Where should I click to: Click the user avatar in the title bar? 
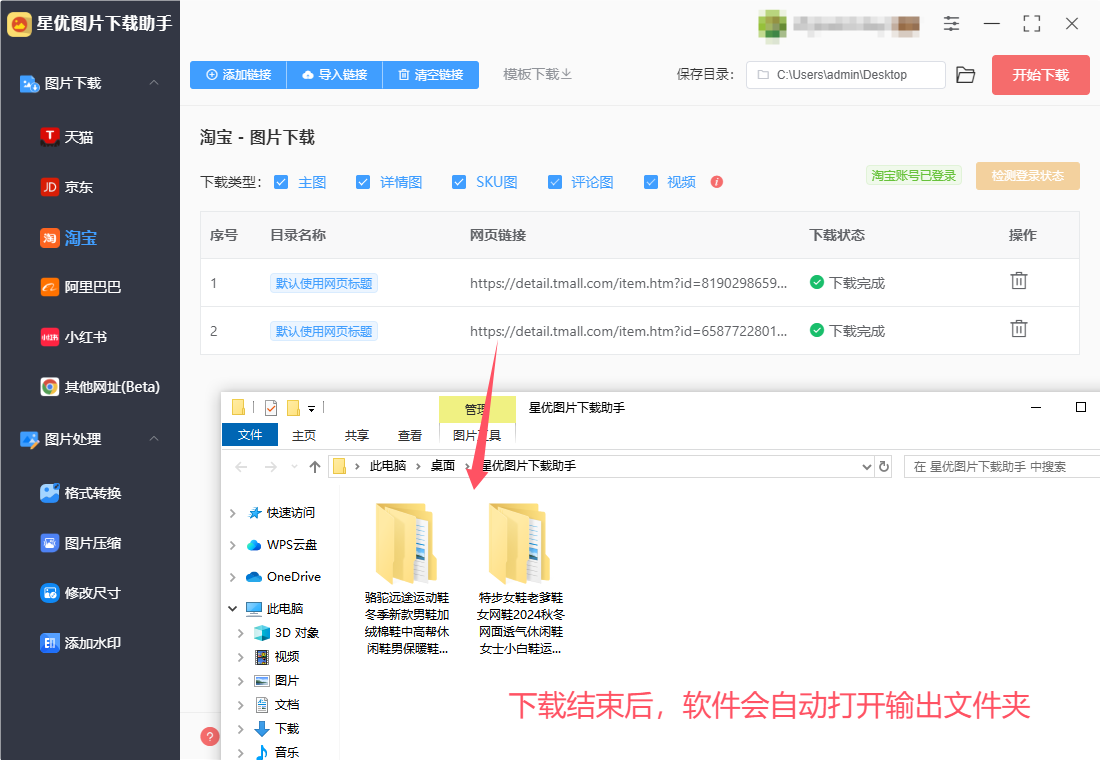coord(772,25)
